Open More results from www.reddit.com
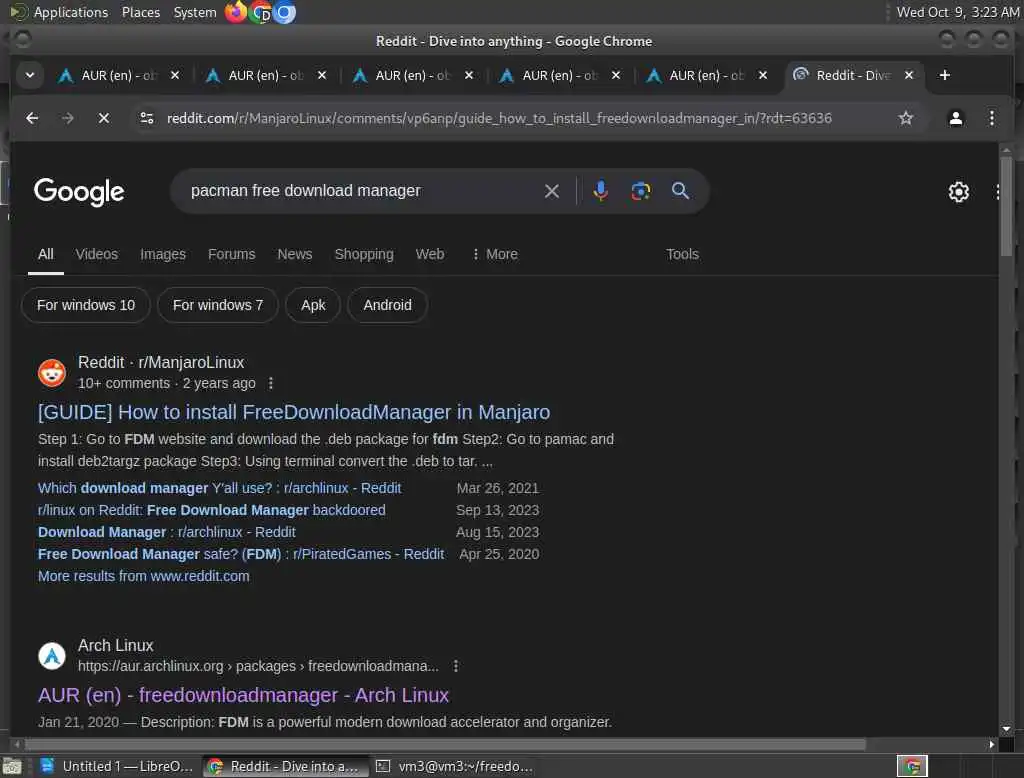Image resolution: width=1024 pixels, height=778 pixels. [144, 576]
